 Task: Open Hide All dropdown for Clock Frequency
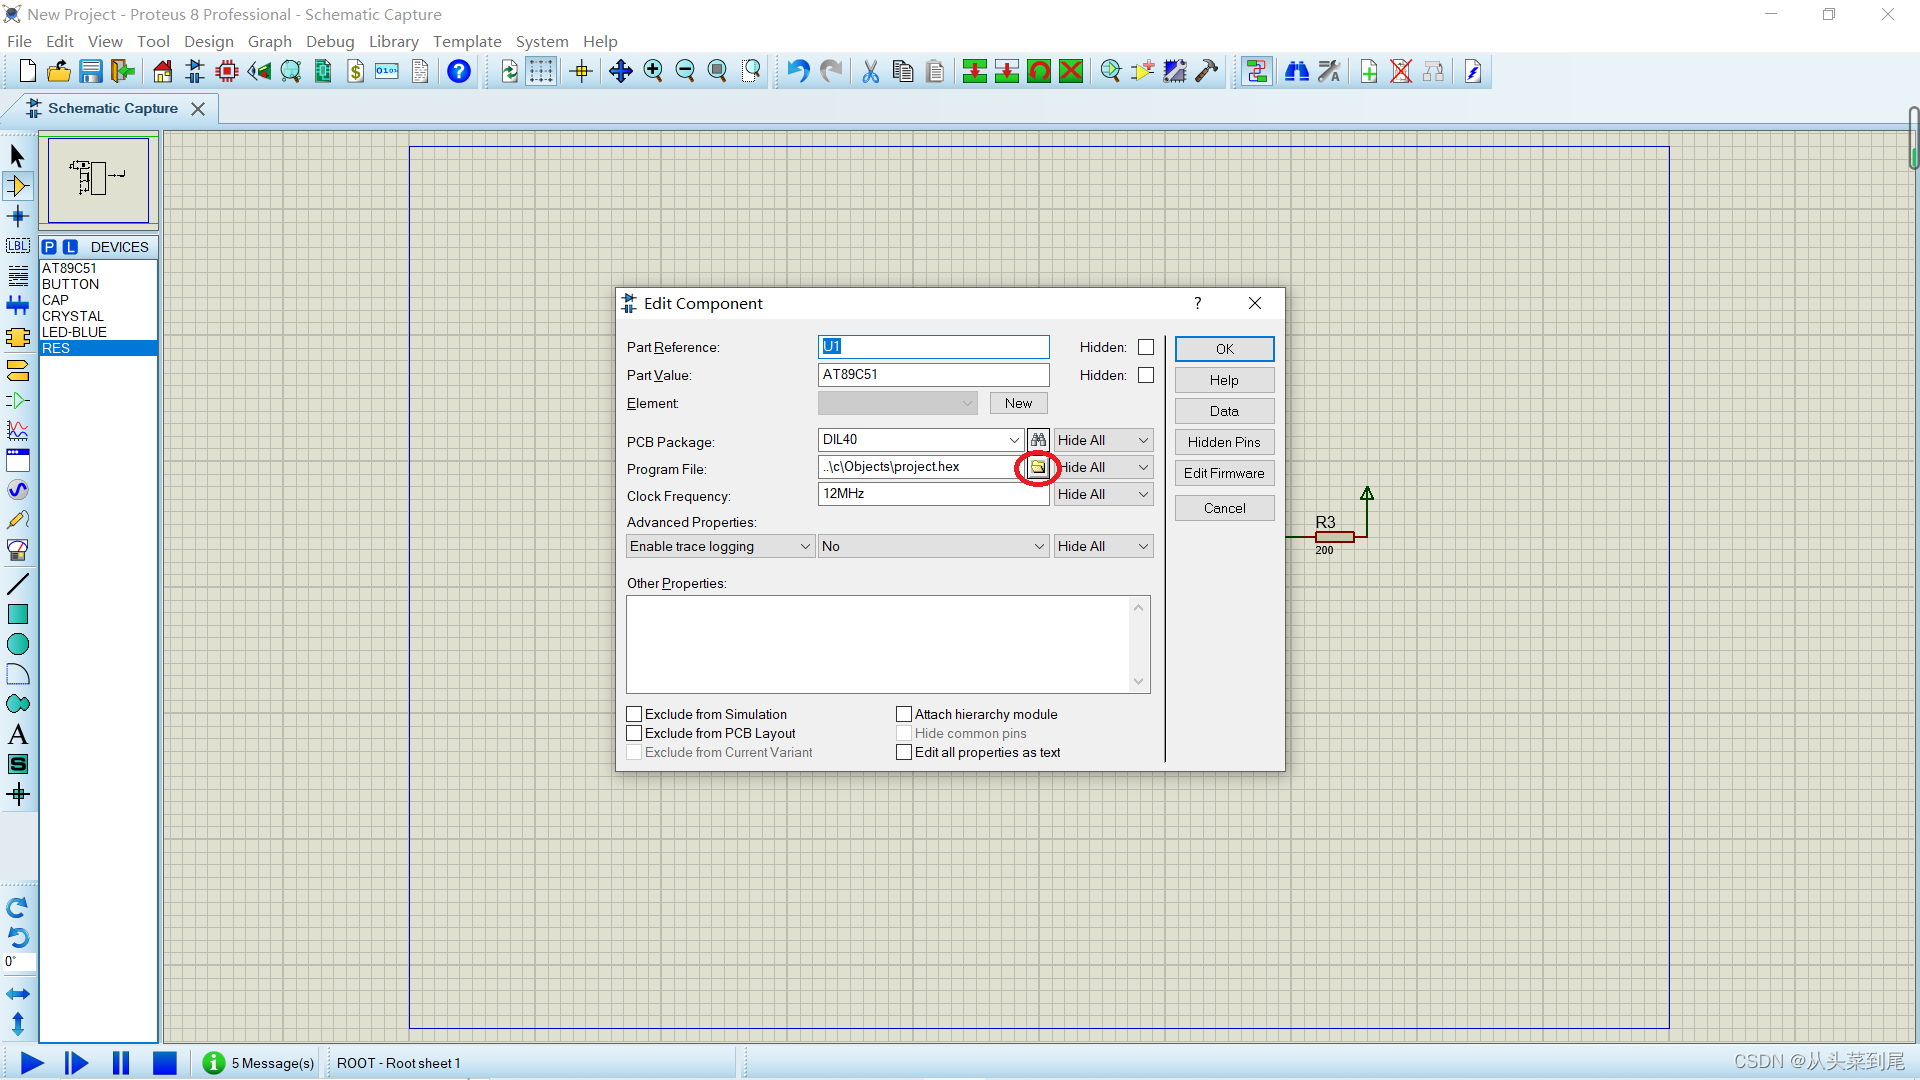click(x=1103, y=494)
